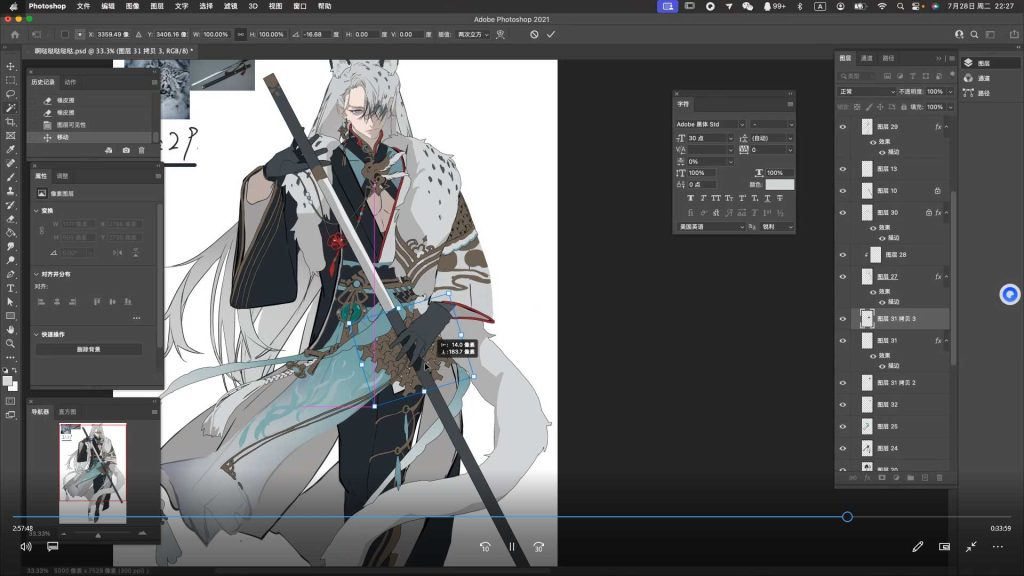Select the Magic Wand tool
Viewport: 1024px width, 576px height.
point(10,108)
